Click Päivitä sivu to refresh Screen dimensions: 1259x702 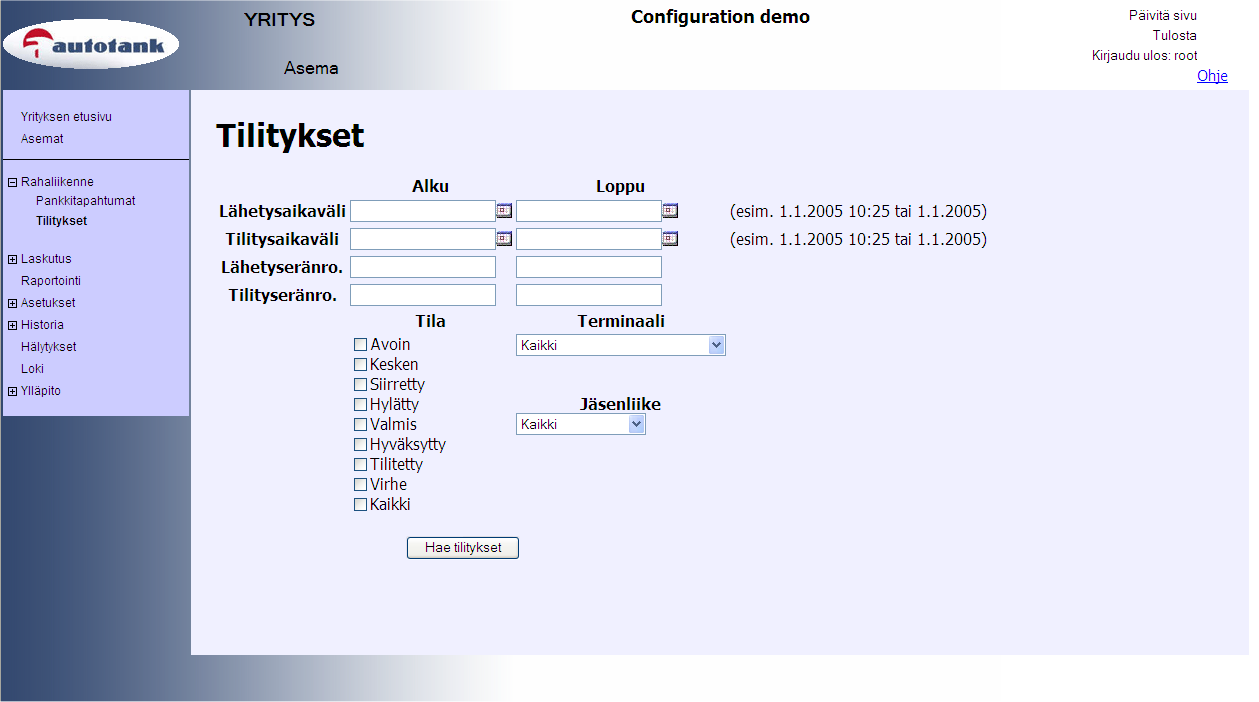tap(1163, 15)
